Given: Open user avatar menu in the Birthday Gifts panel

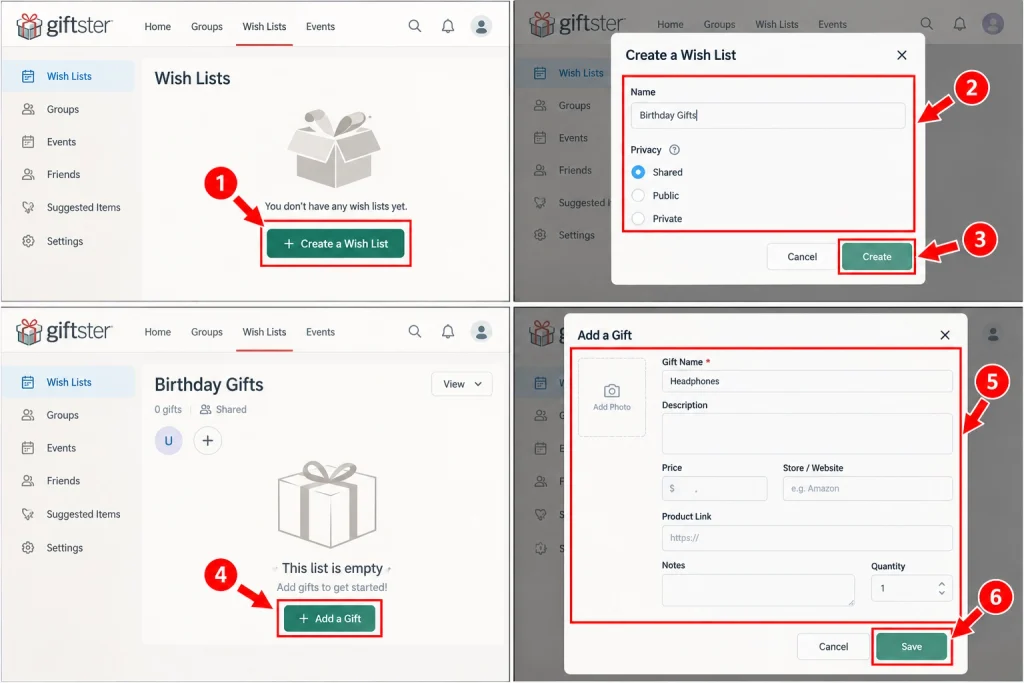Looking at the screenshot, I should 481,332.
